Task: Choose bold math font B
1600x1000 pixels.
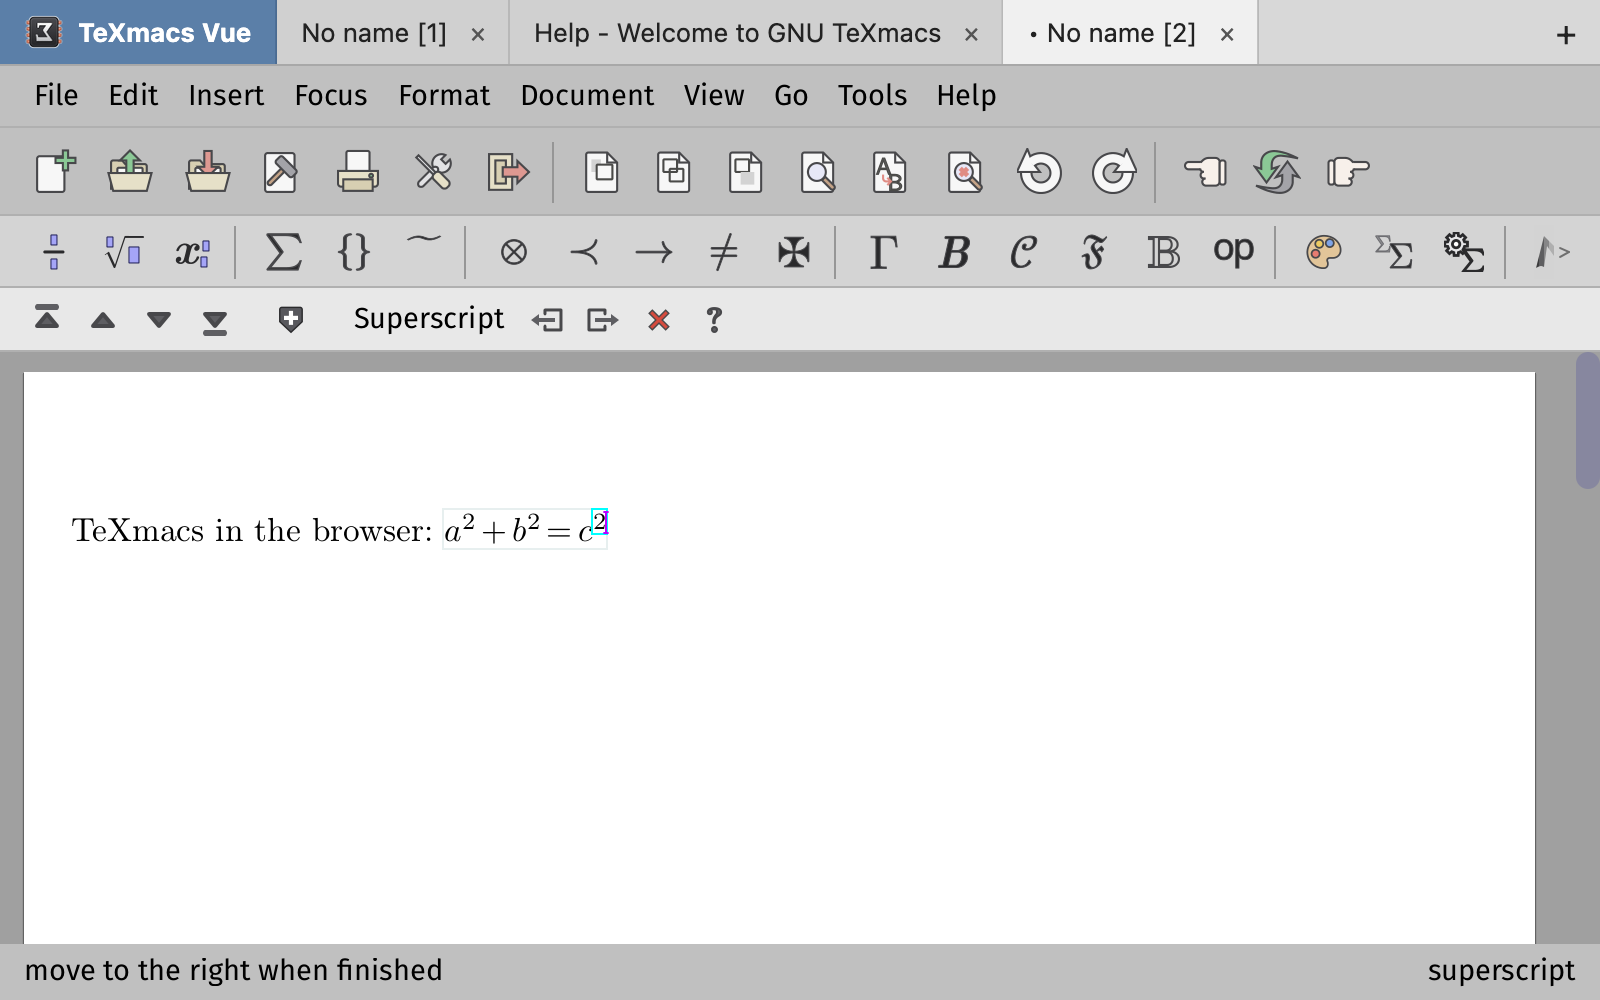Action: pos(954,252)
